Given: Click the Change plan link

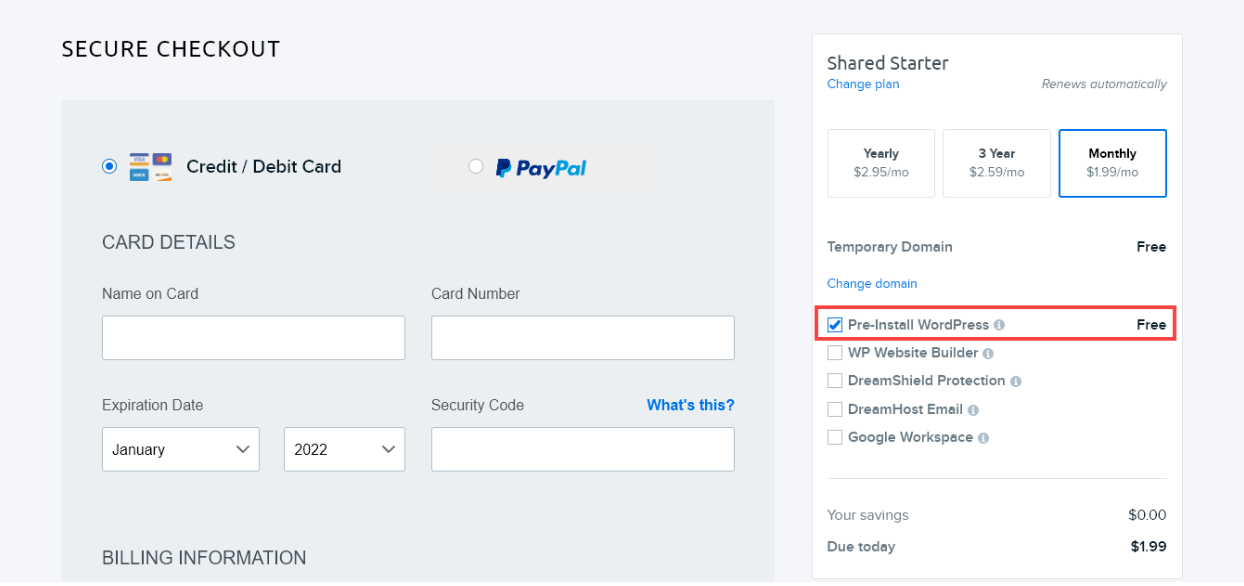Looking at the screenshot, I should pyautogui.click(x=862, y=84).
